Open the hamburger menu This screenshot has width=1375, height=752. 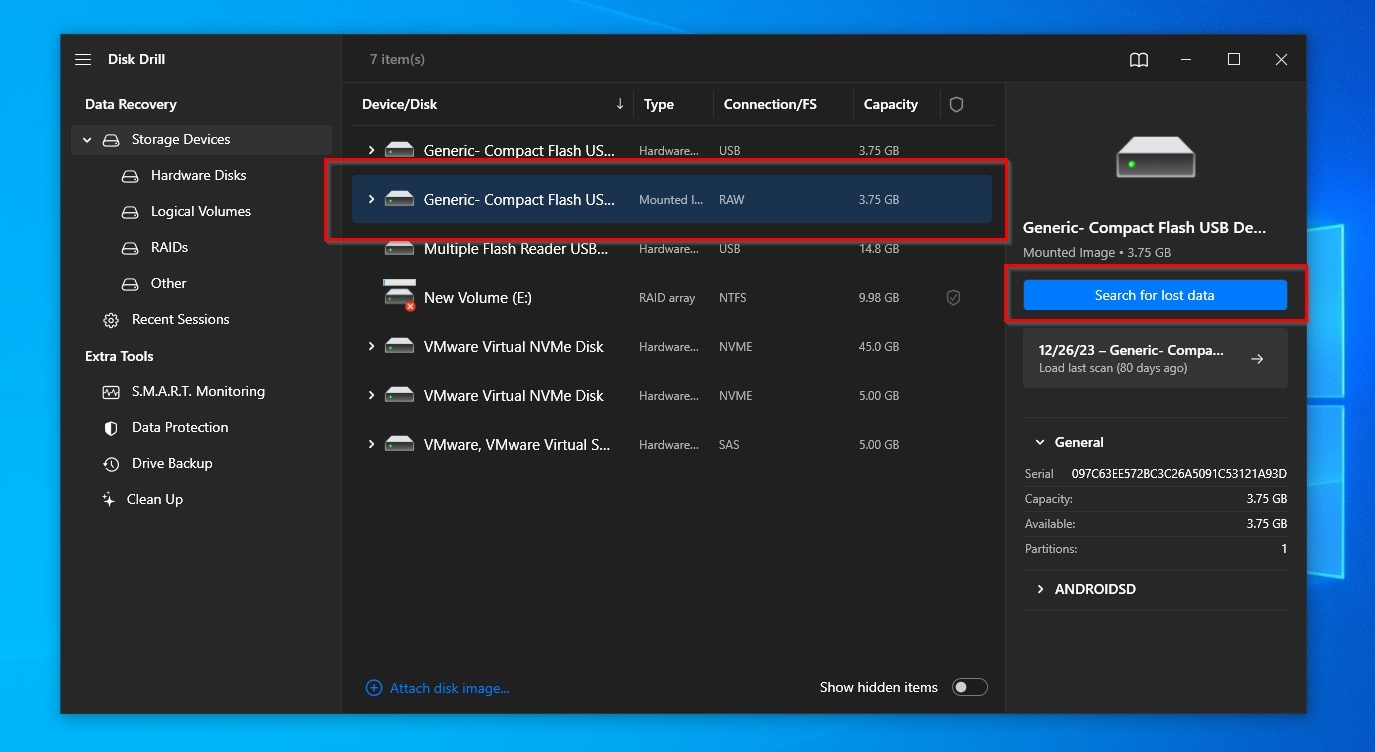83,60
